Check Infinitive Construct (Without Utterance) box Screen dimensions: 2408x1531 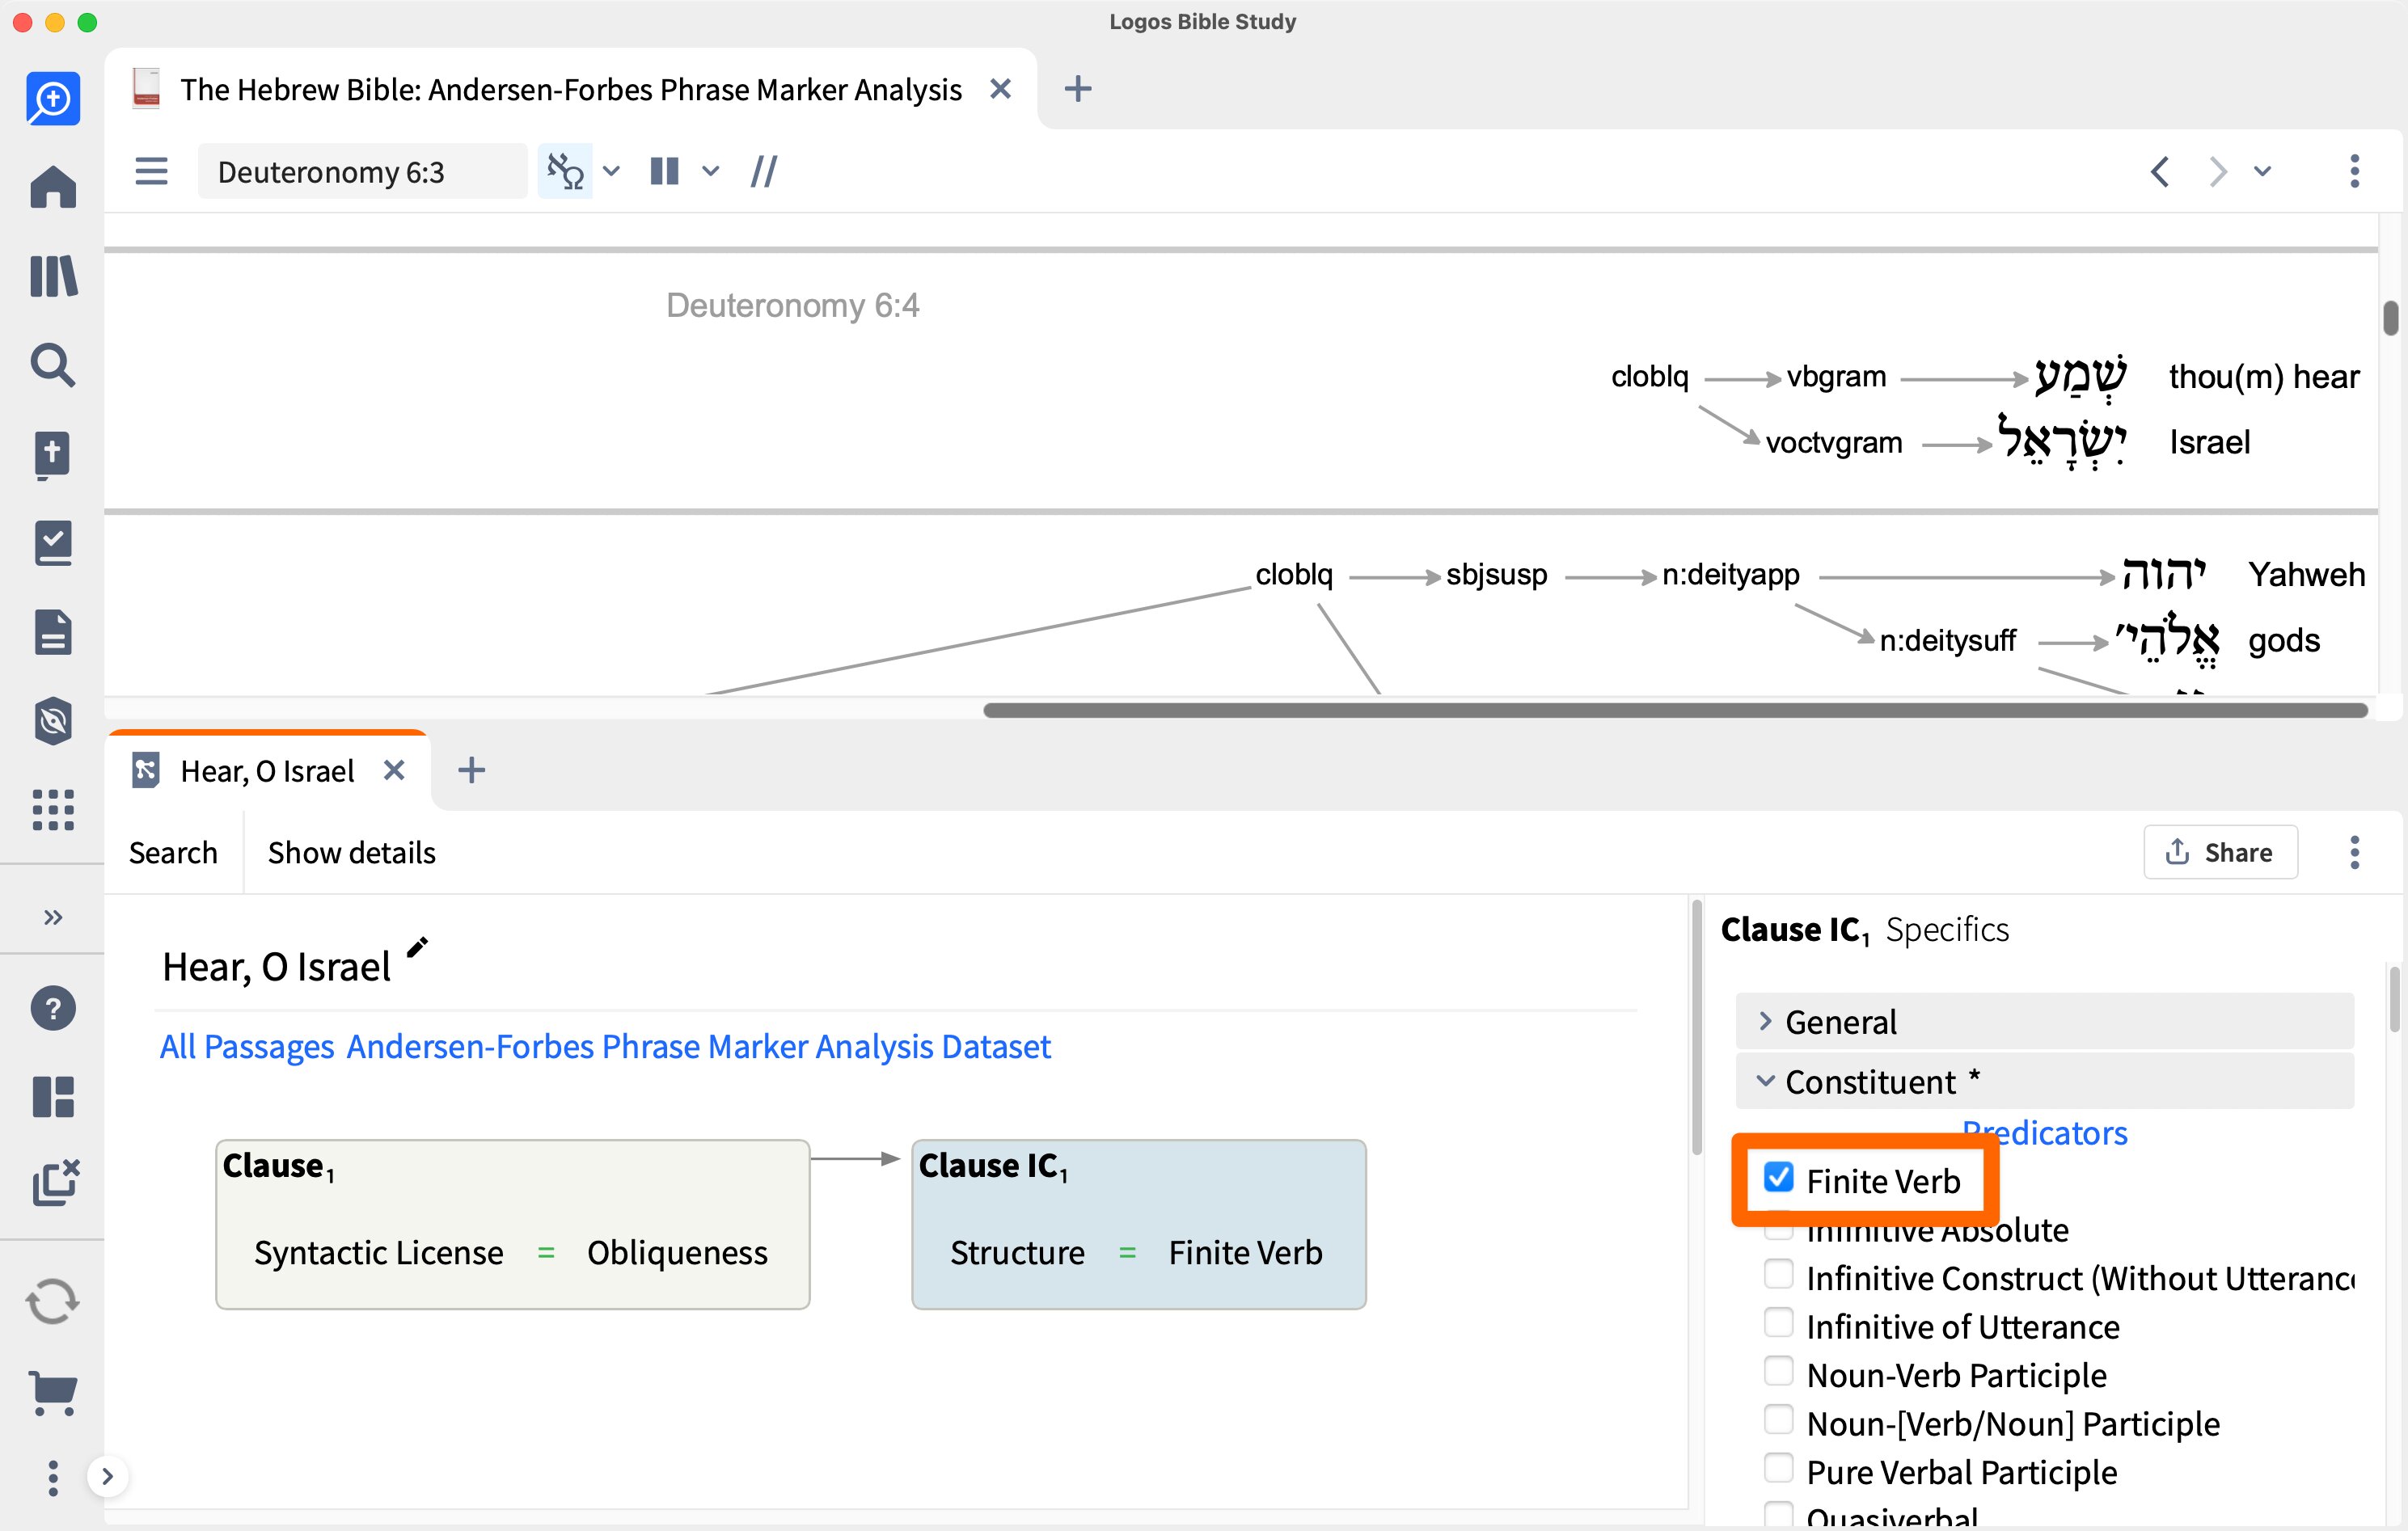[1778, 1275]
